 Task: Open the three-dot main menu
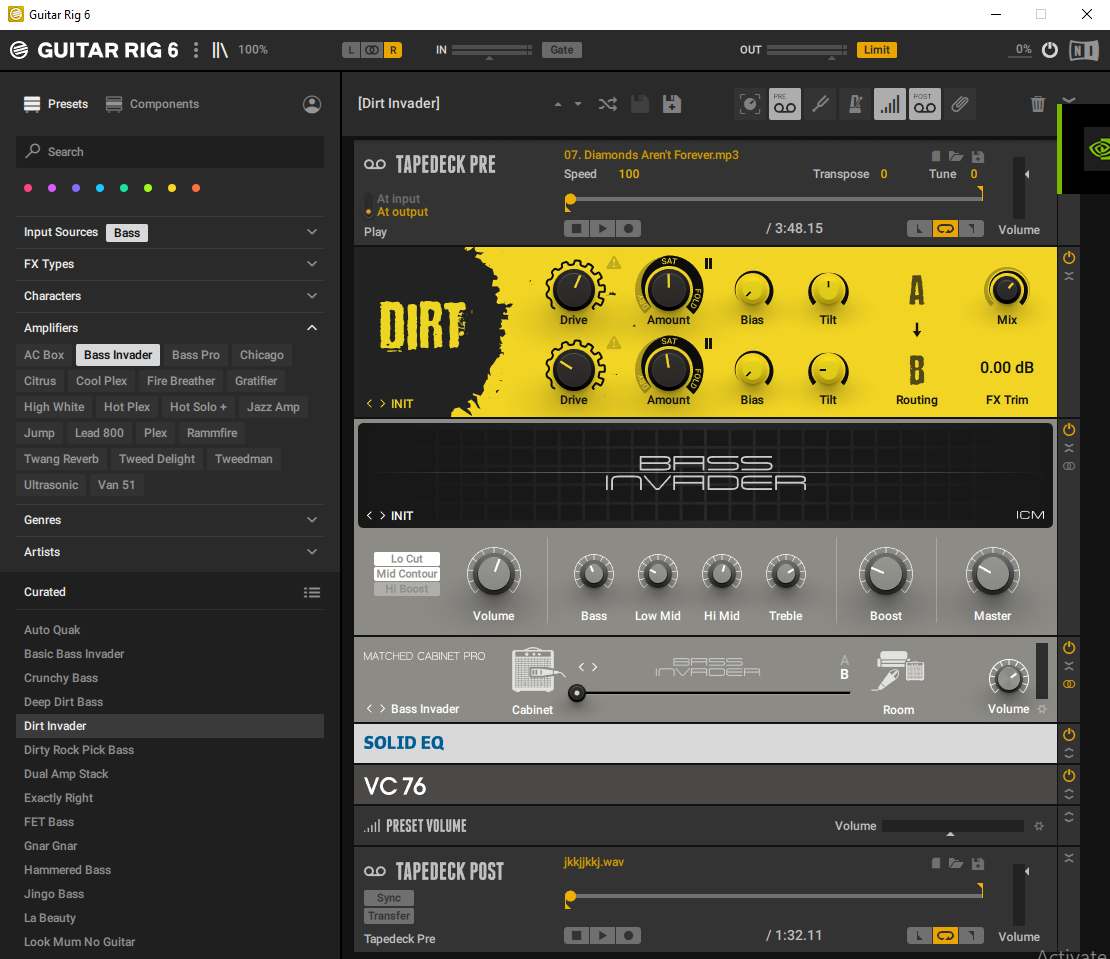tap(196, 50)
